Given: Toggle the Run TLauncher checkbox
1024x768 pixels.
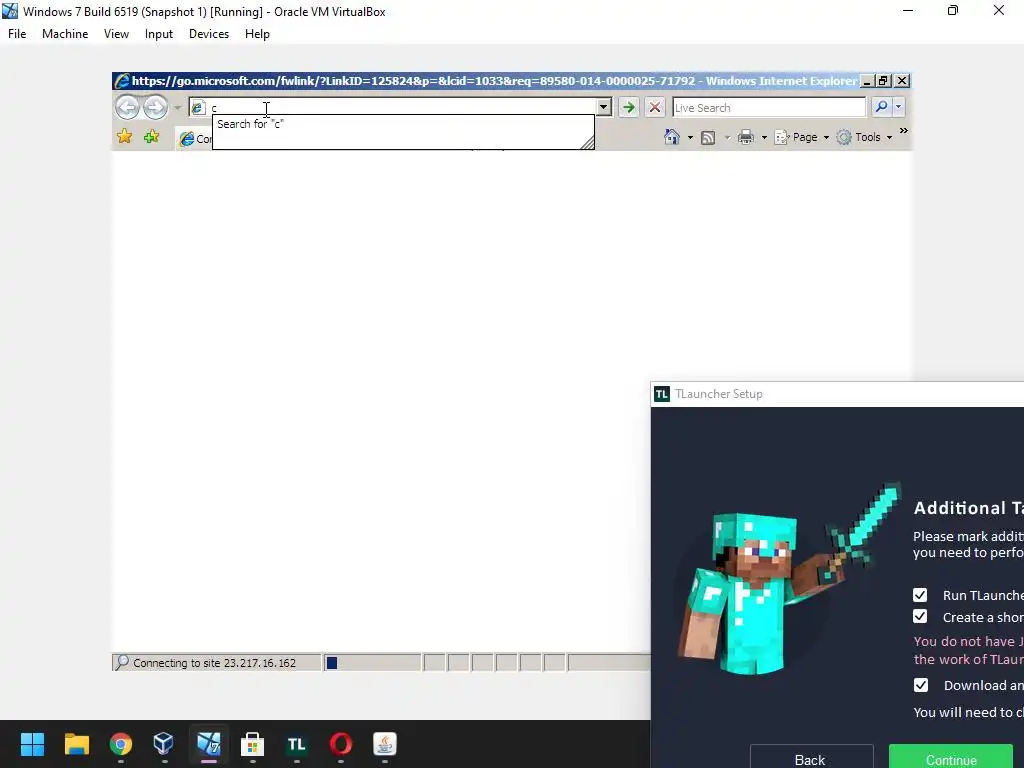Looking at the screenshot, I should [x=920, y=595].
